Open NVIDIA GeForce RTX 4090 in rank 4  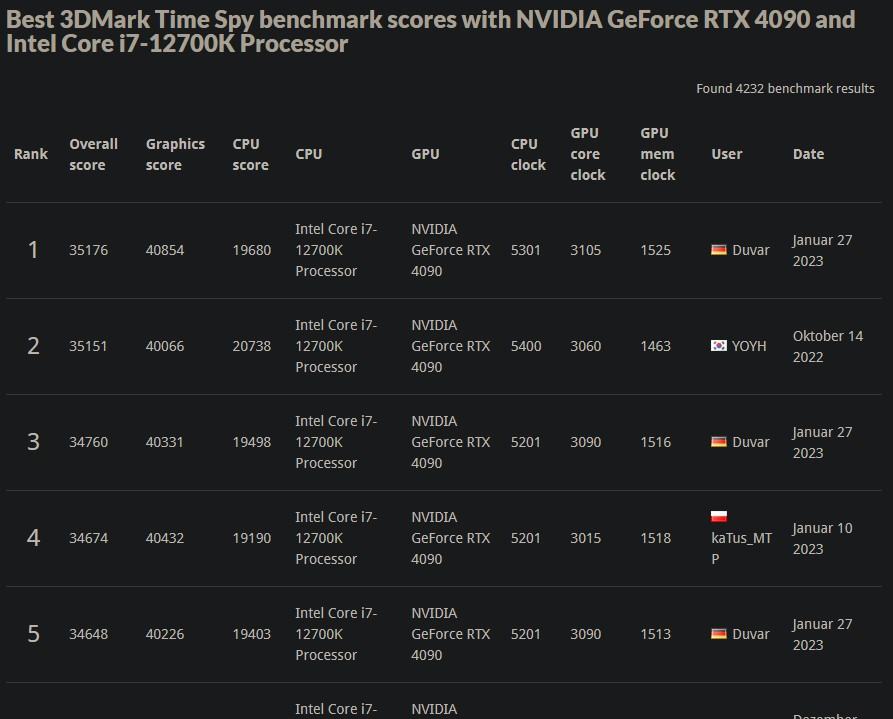coord(450,538)
